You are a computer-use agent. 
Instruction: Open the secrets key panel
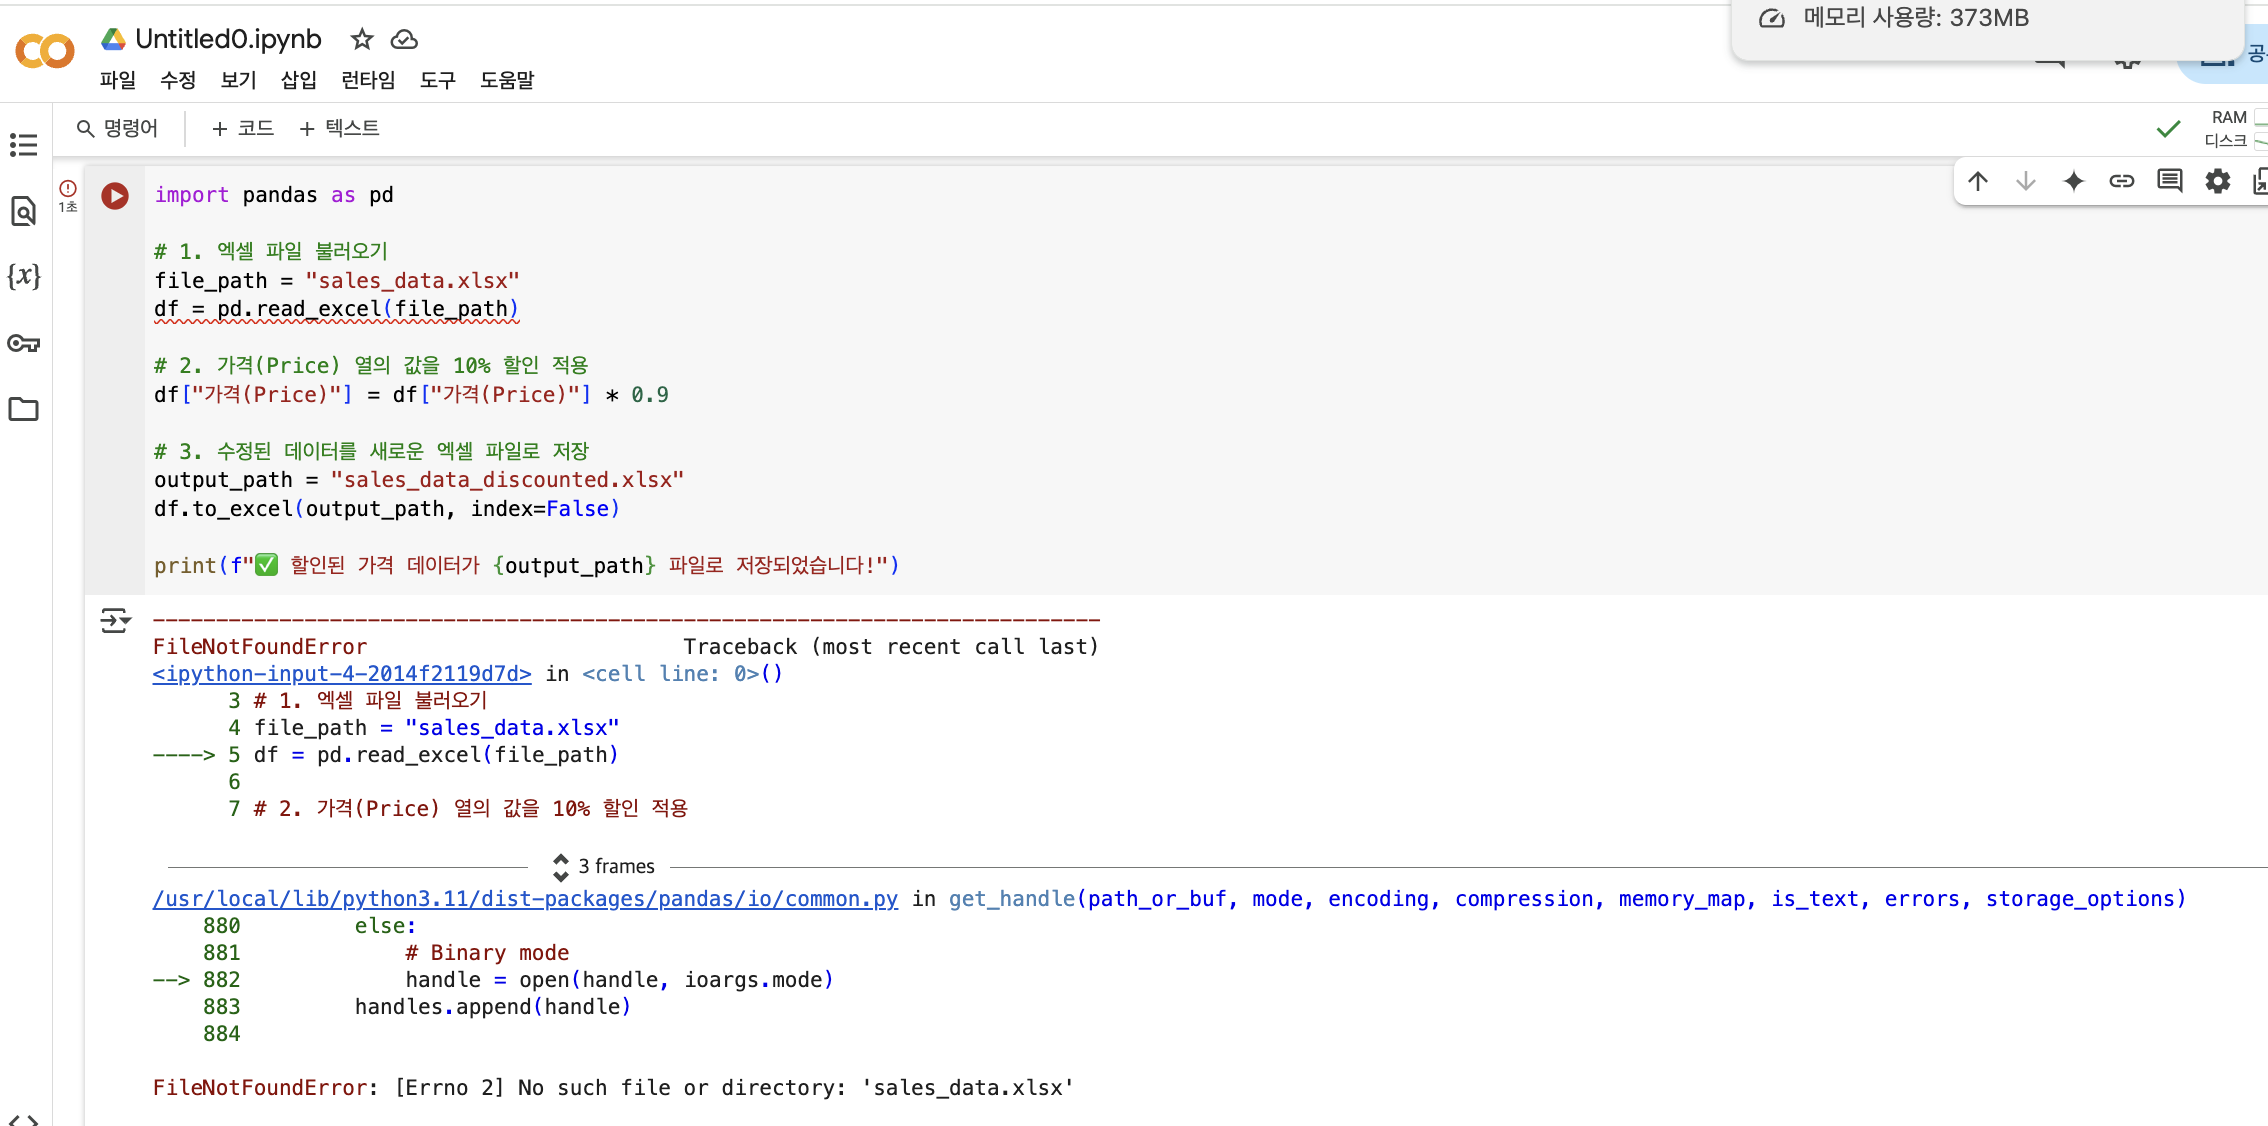click(23, 343)
